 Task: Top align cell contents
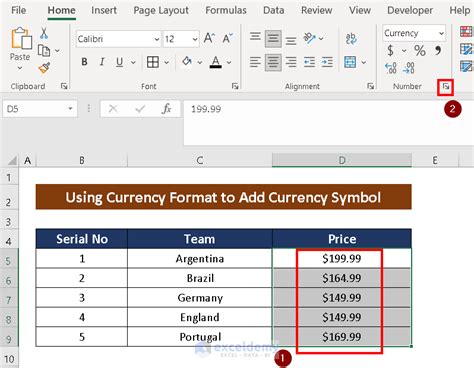(255, 38)
